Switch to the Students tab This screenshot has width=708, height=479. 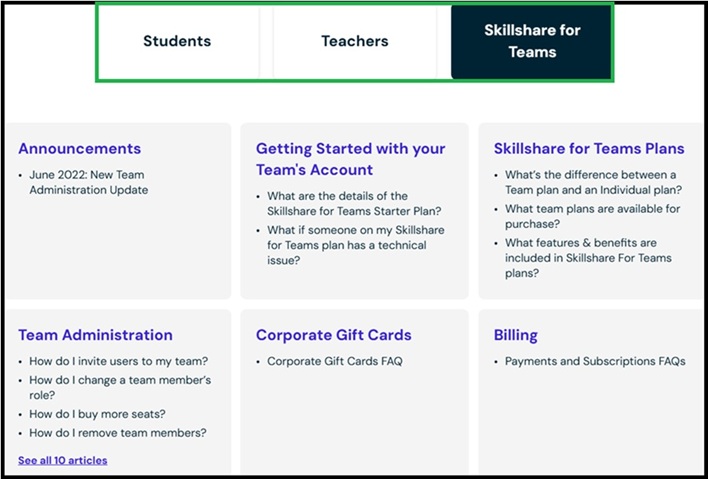[x=177, y=41]
